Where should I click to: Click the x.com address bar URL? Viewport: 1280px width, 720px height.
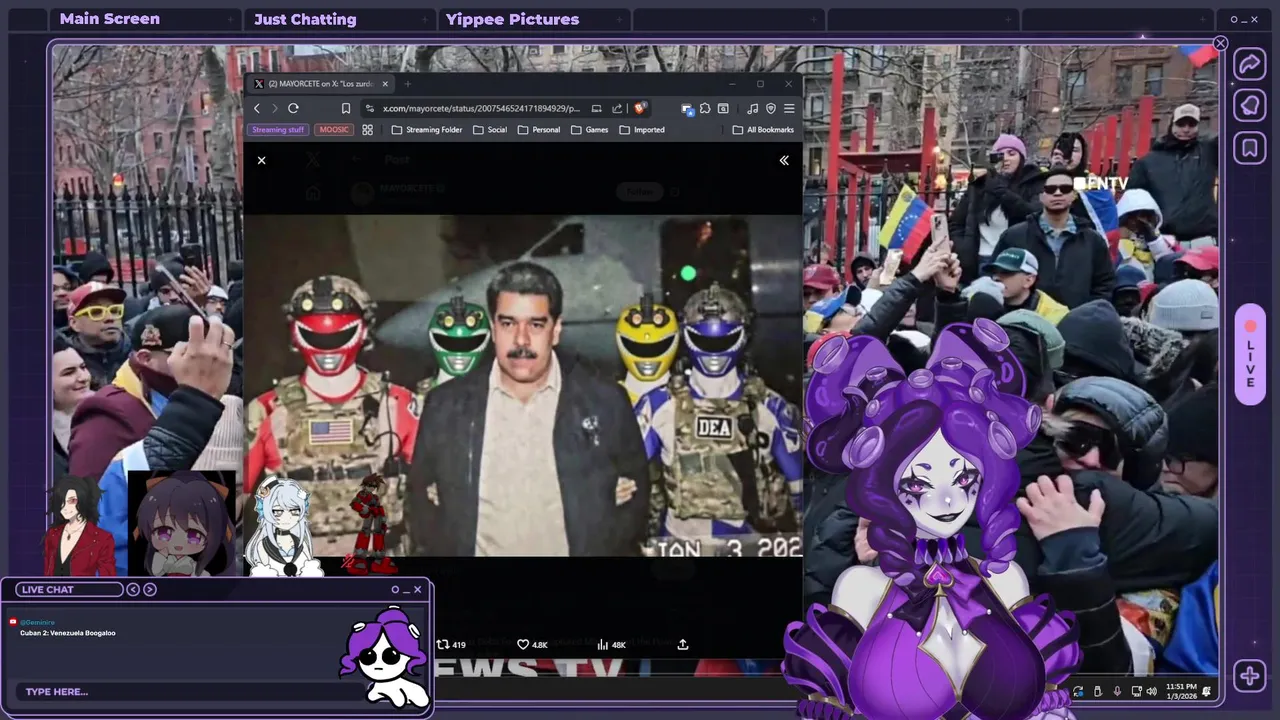tap(481, 108)
